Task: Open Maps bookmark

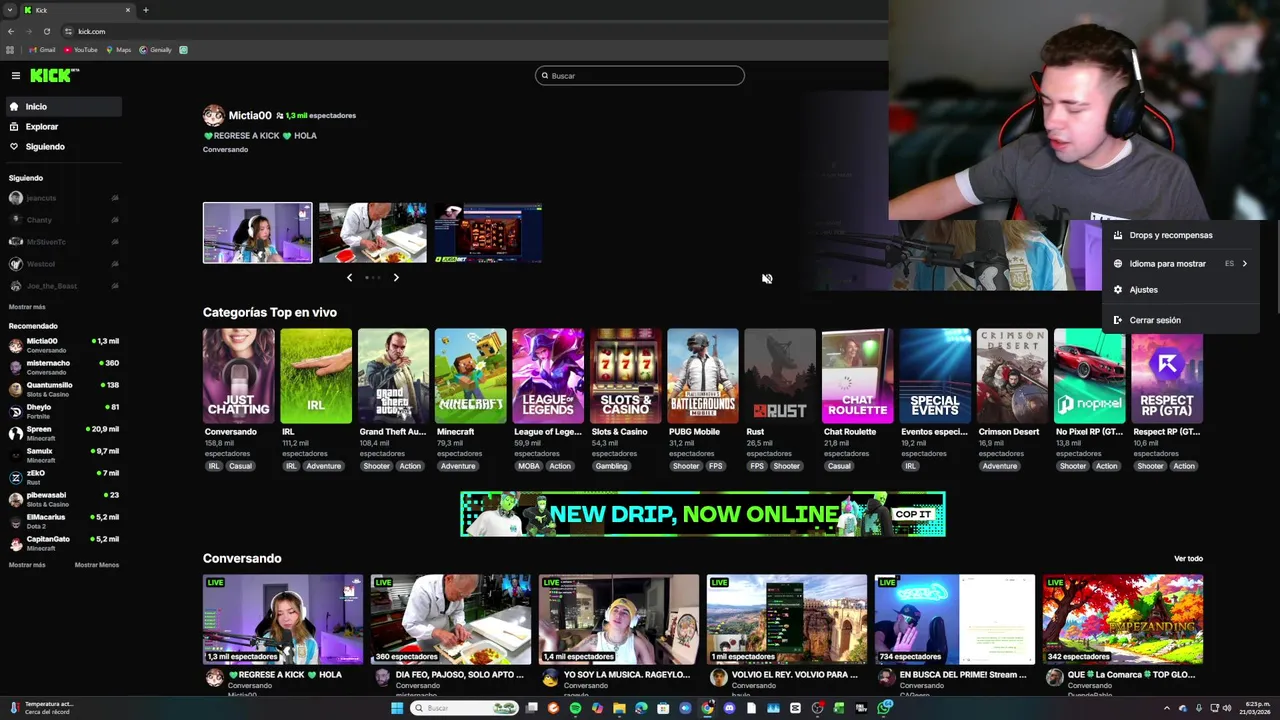Action: coord(119,50)
